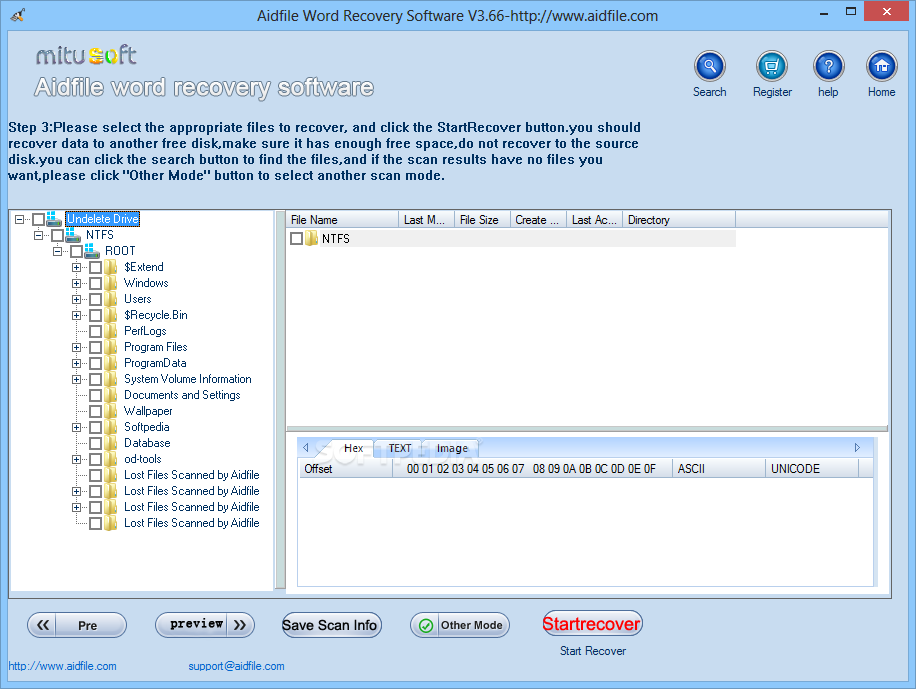Click the Search magnifier icon
This screenshot has width=916, height=689.
pyautogui.click(x=709, y=66)
